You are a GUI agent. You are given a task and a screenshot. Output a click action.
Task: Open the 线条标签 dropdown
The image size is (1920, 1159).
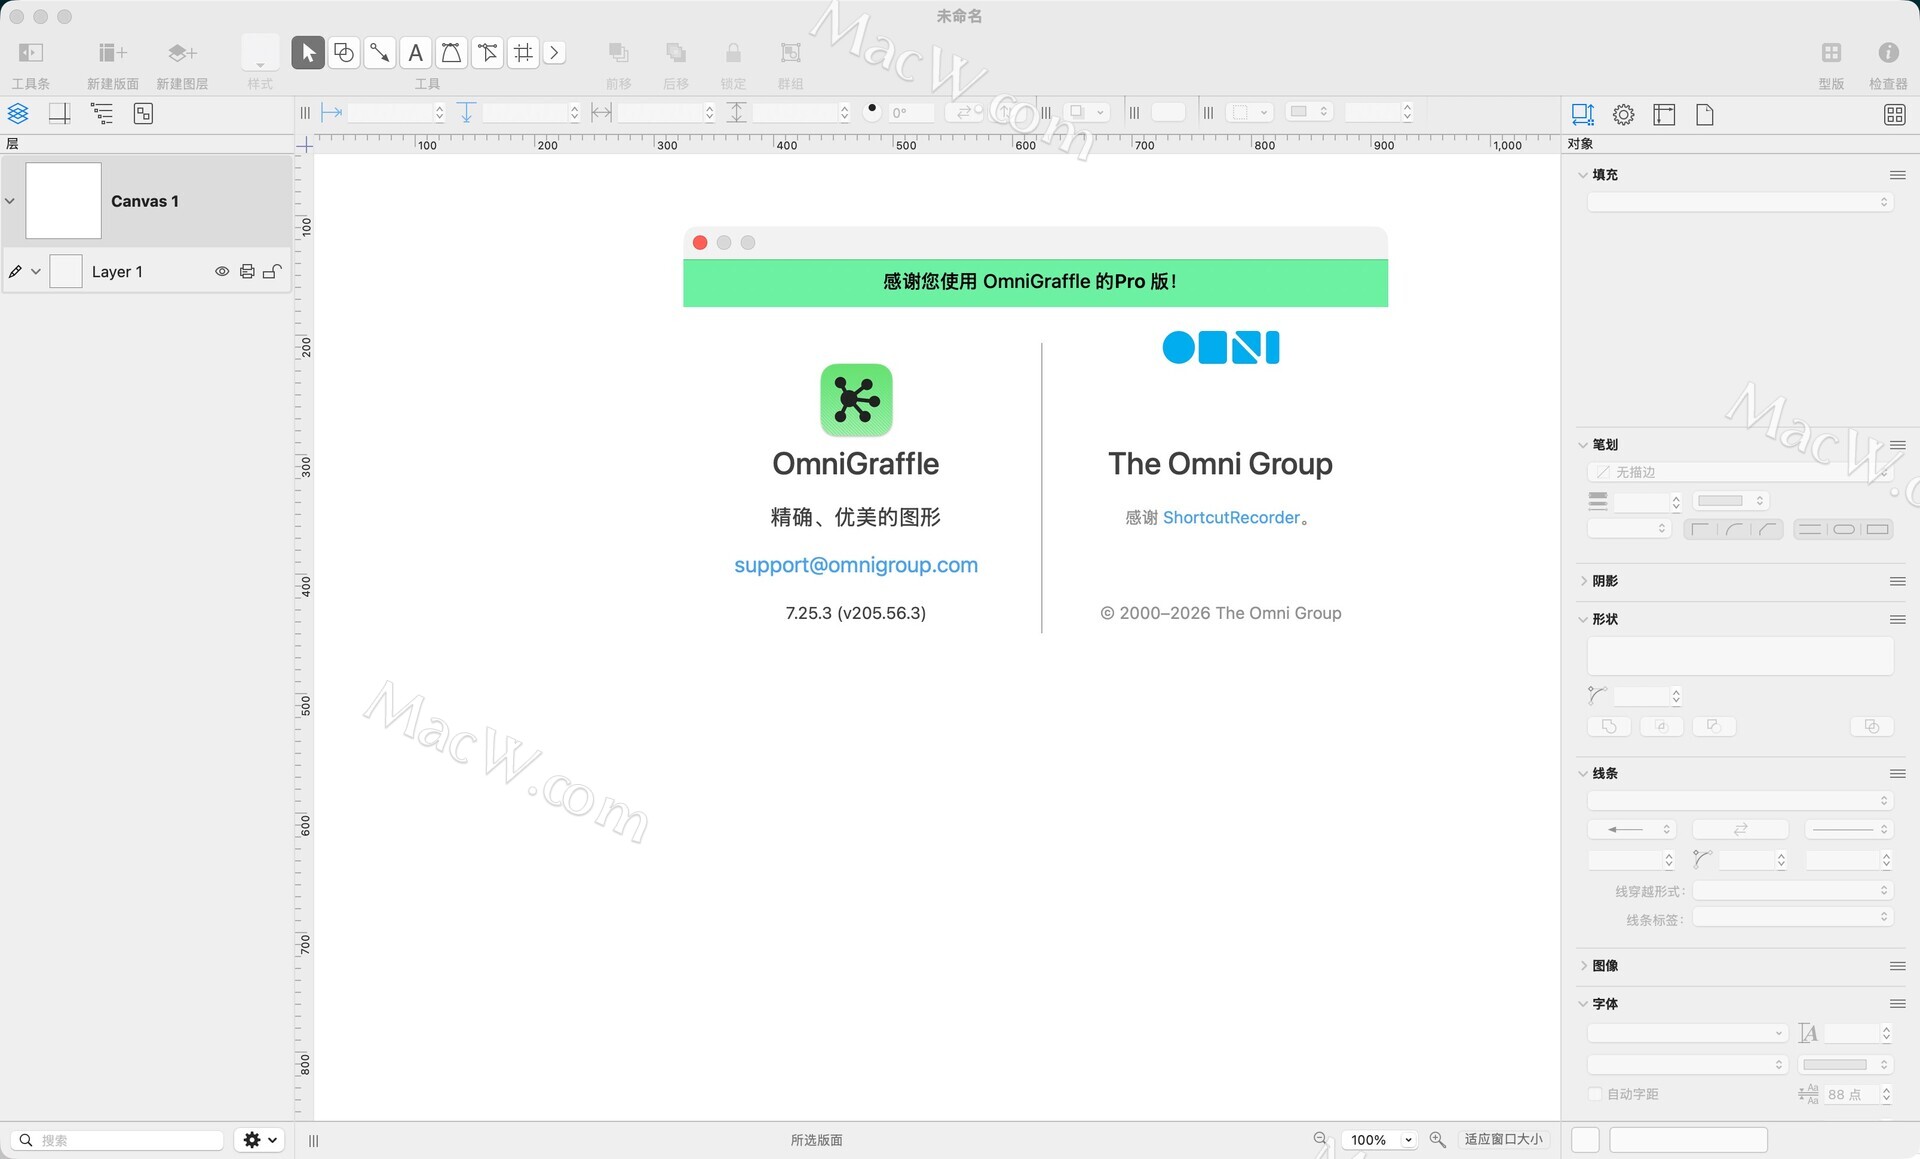(1792, 917)
